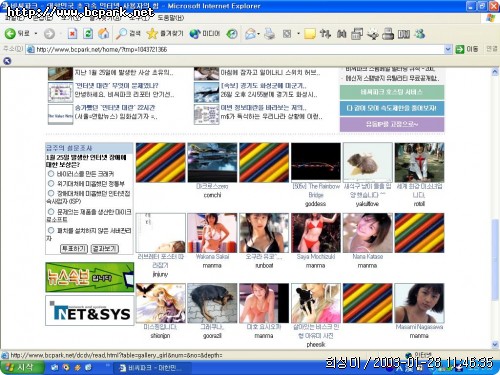Open The Rainbow Bridge gallery link

click(x=316, y=191)
